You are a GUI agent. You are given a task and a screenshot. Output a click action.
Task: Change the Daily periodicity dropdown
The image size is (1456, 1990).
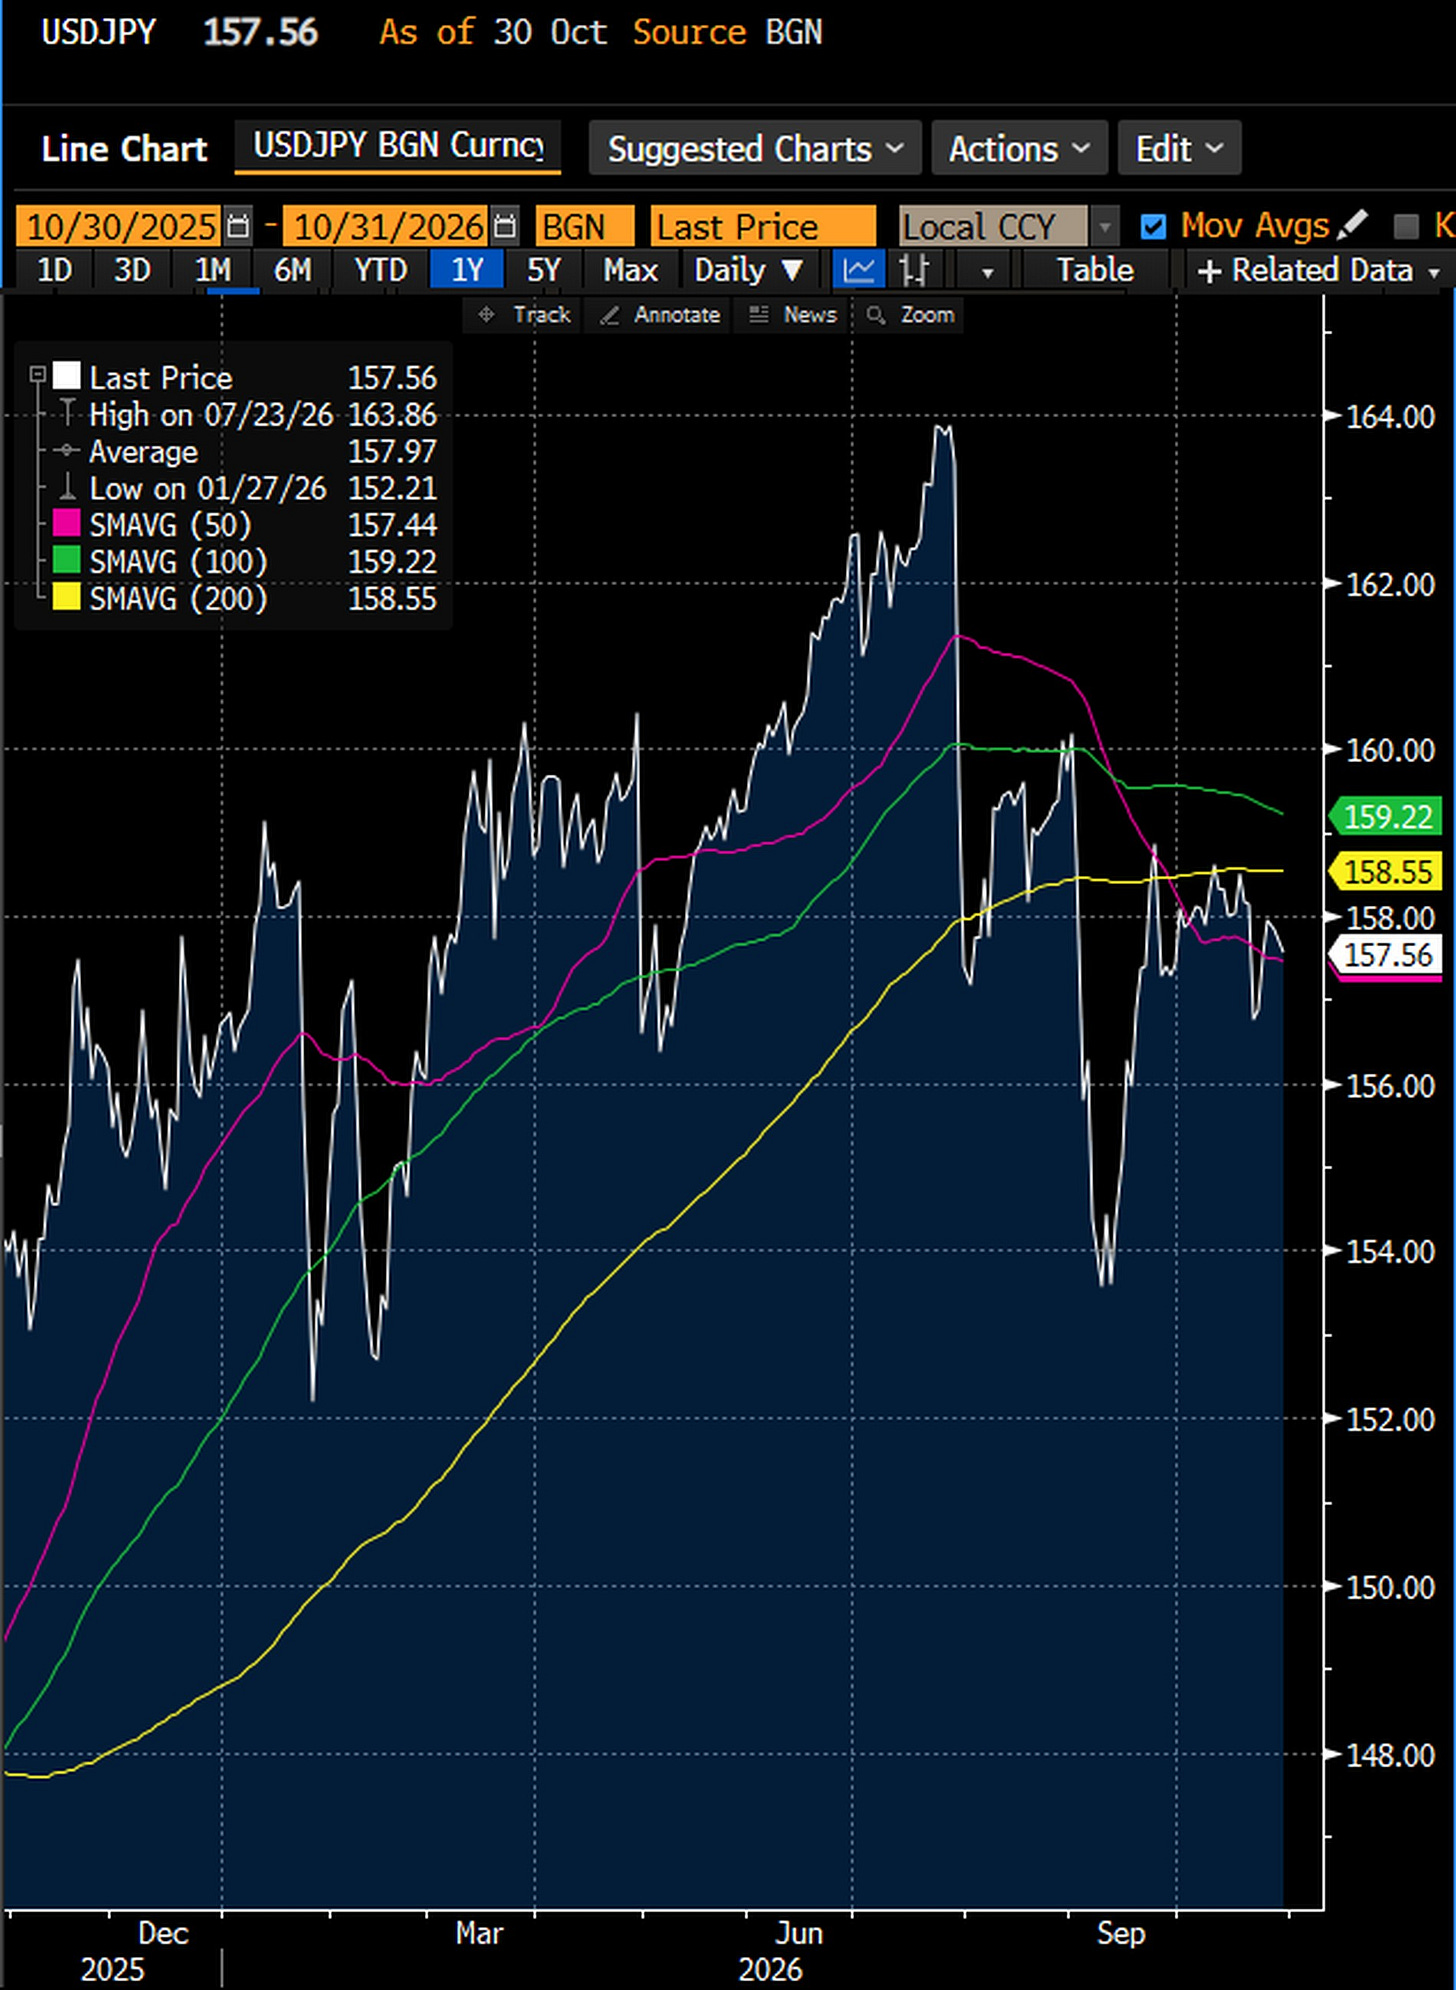coord(748,271)
